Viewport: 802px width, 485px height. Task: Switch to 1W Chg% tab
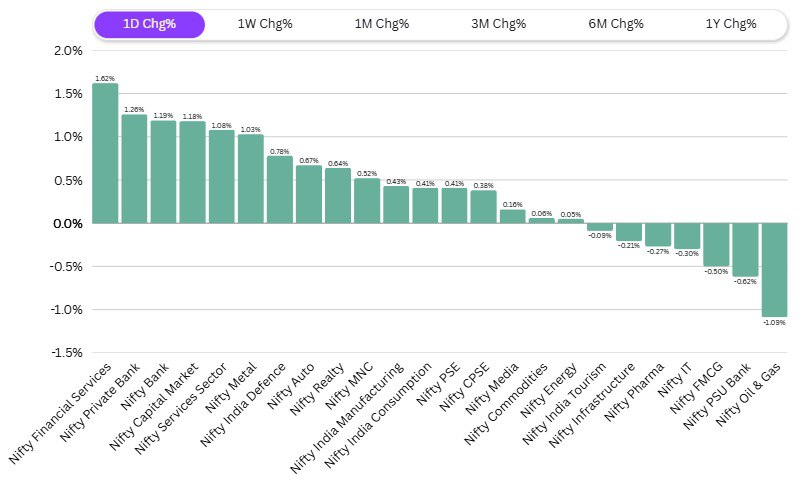pyautogui.click(x=265, y=24)
